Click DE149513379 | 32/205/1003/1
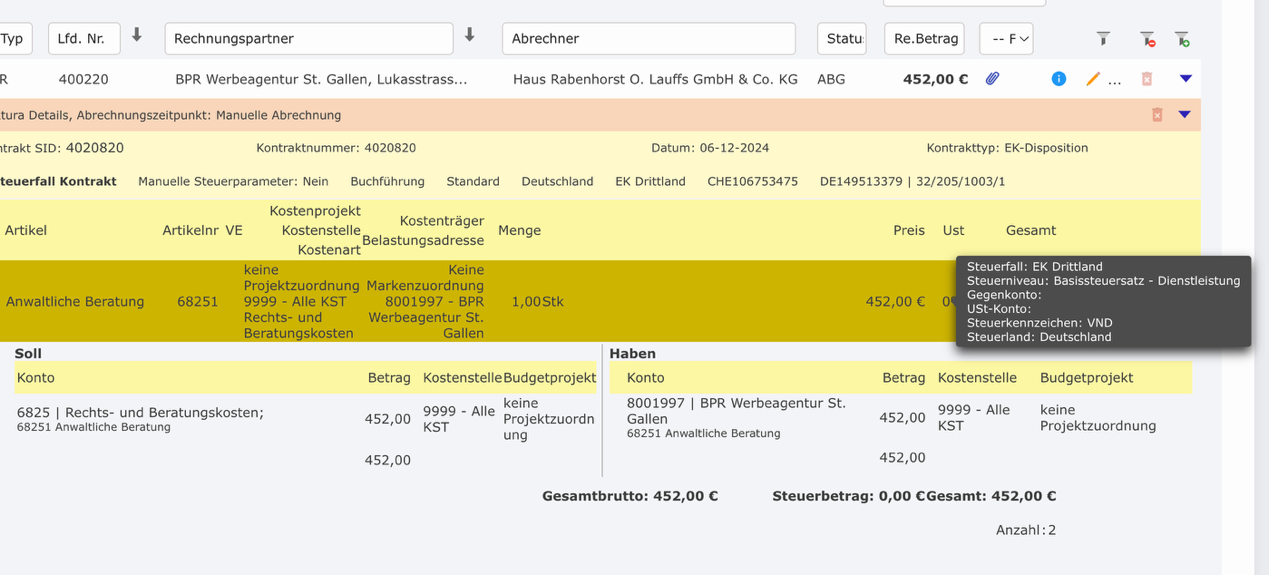Viewport: 1269px width, 575px height. click(x=912, y=182)
